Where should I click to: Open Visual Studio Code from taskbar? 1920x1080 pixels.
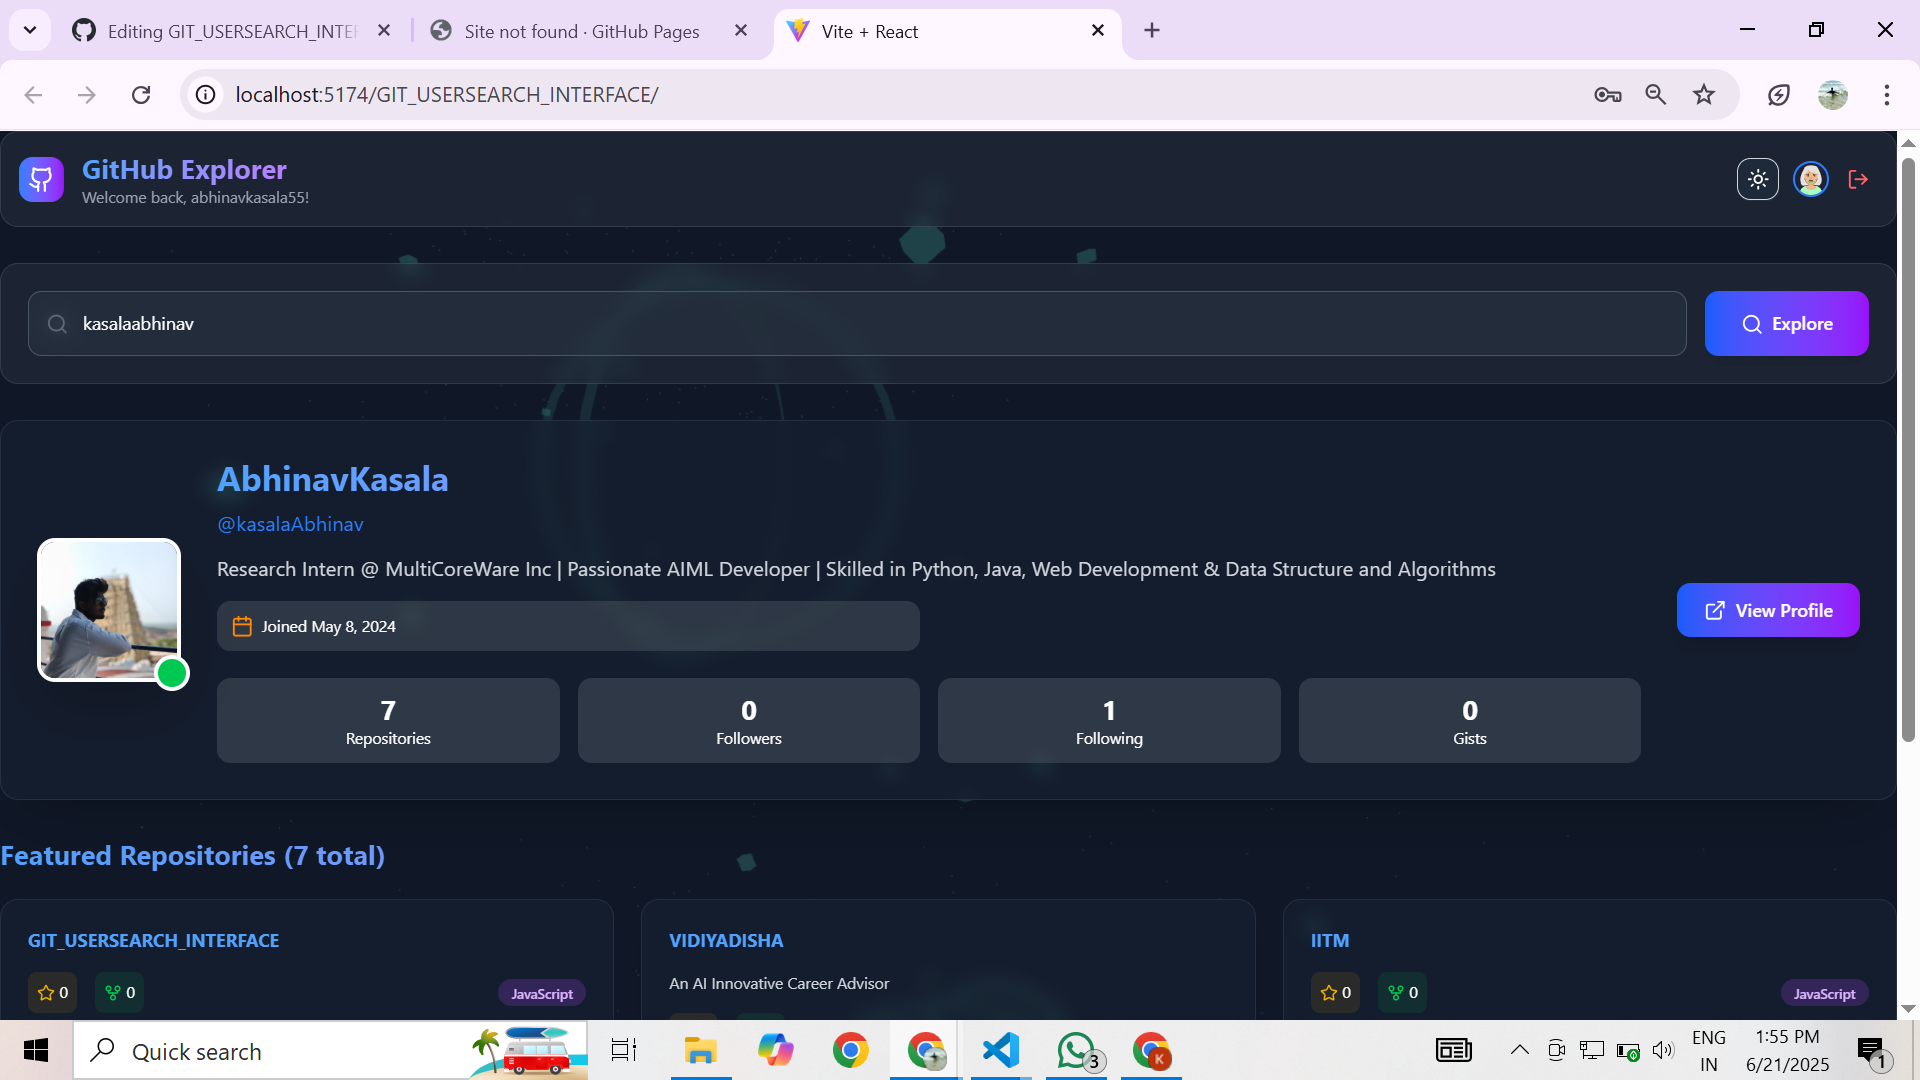(x=1001, y=1051)
